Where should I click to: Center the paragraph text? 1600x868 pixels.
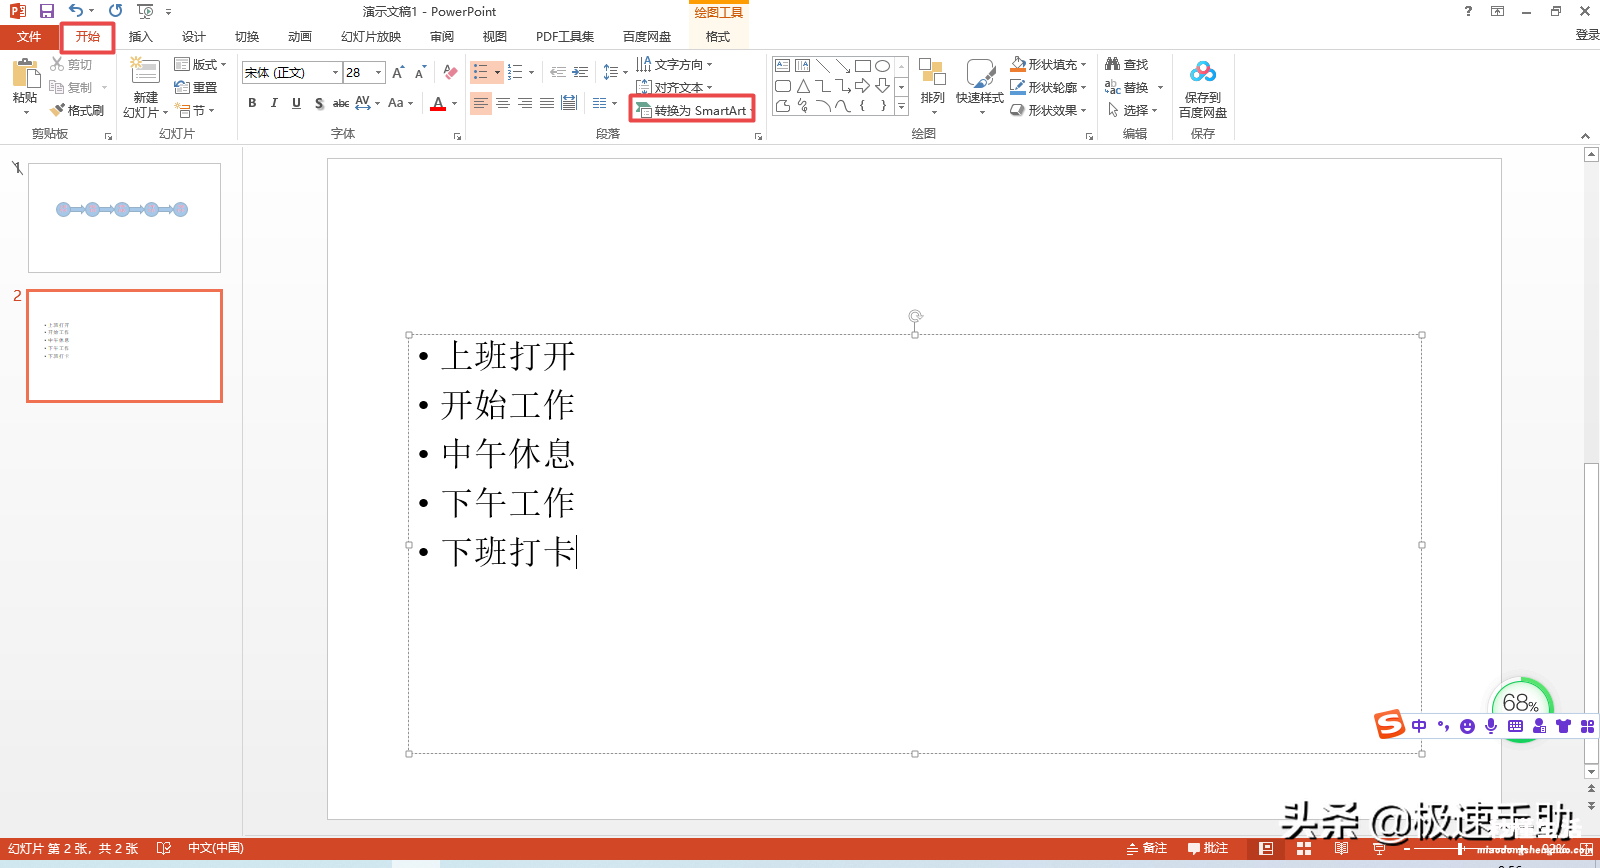(x=503, y=103)
